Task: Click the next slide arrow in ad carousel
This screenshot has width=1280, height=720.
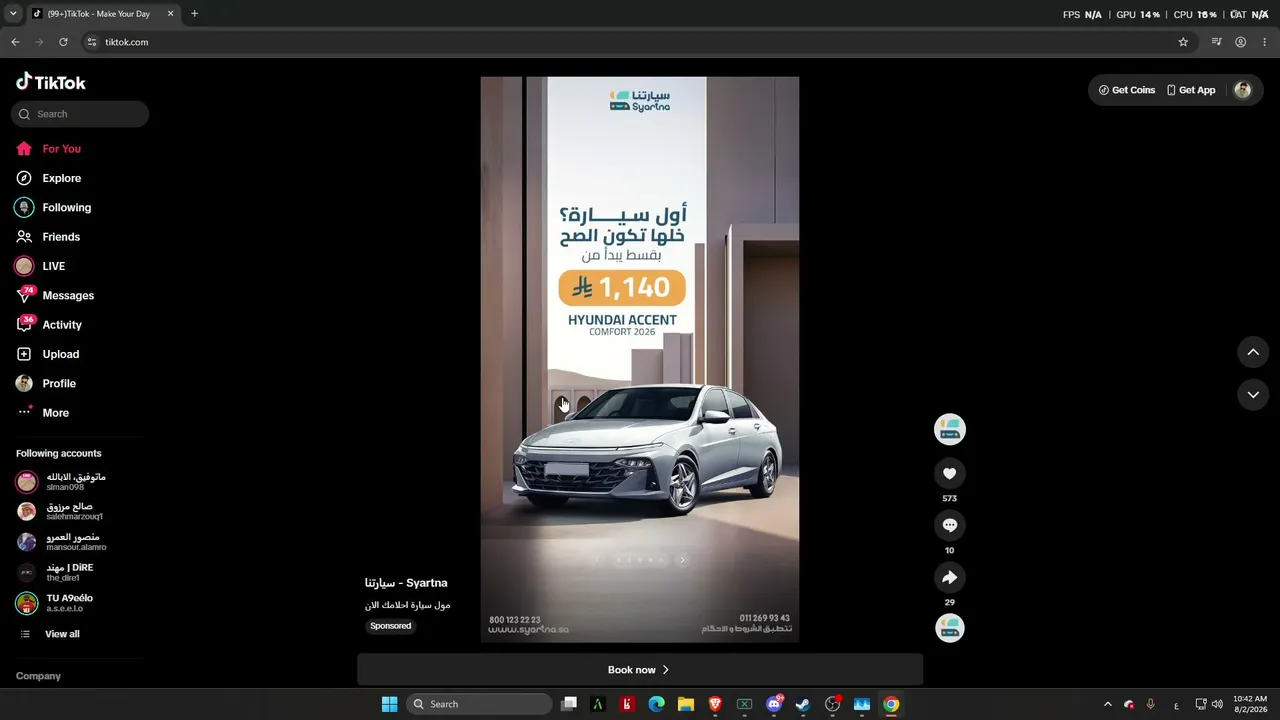Action: point(683,560)
